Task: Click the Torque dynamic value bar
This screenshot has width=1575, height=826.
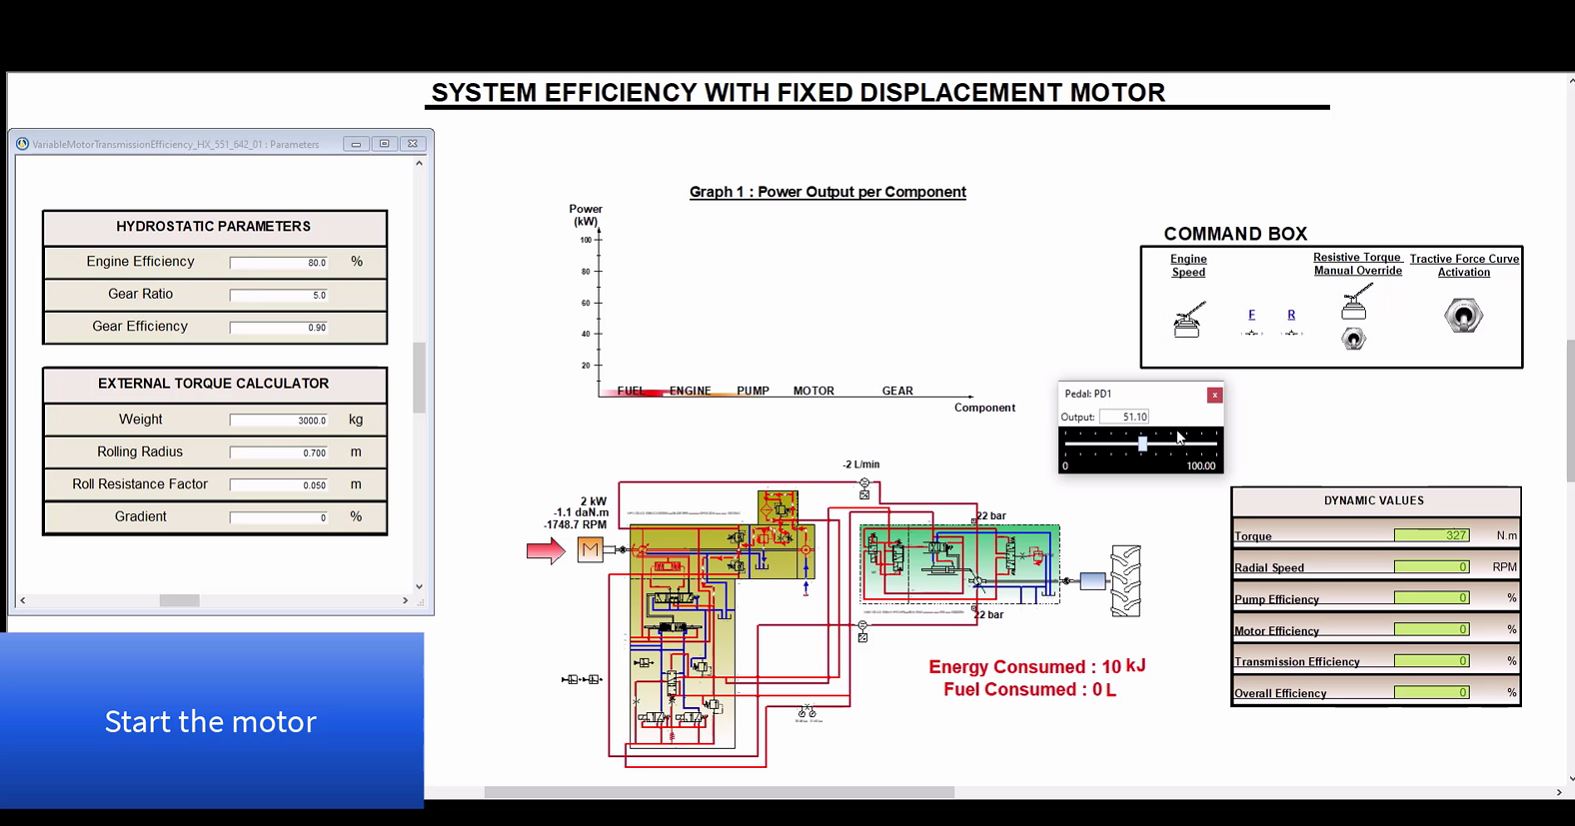Action: point(1432,535)
